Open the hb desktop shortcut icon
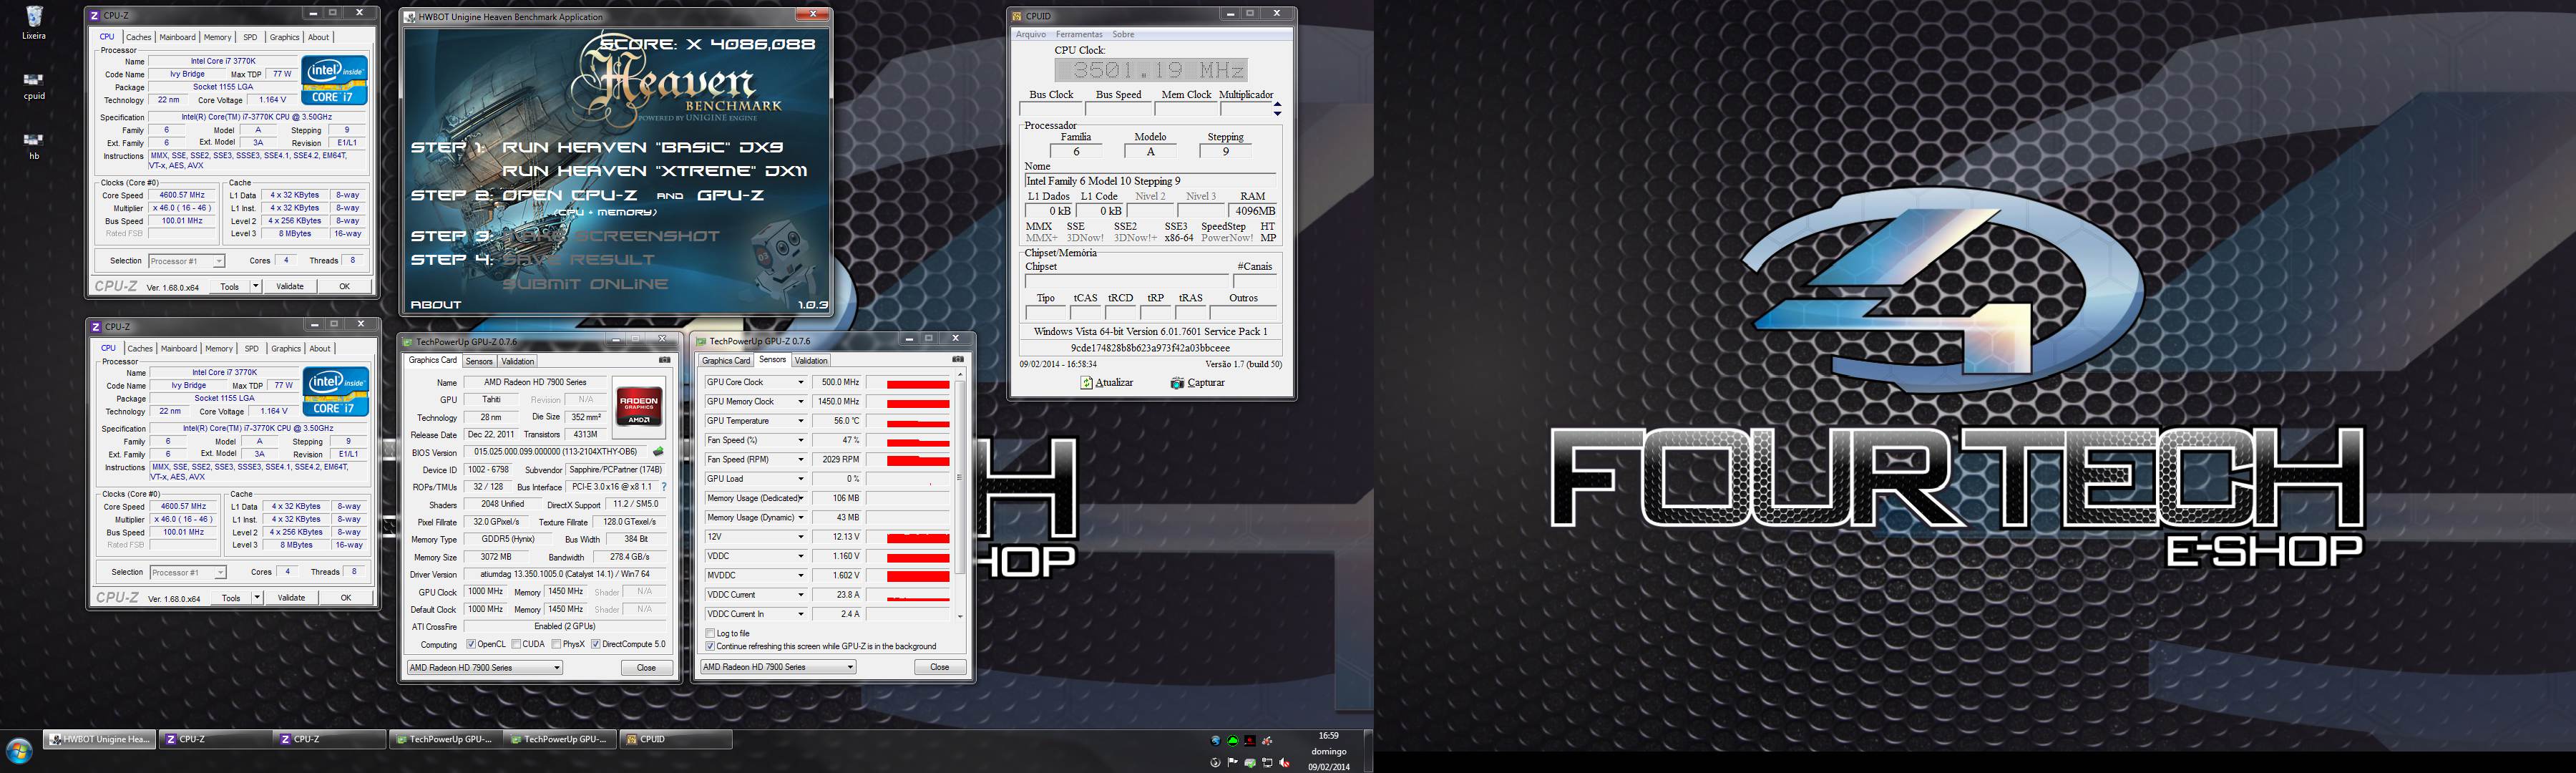This screenshot has height=773, width=2576. tap(33, 145)
